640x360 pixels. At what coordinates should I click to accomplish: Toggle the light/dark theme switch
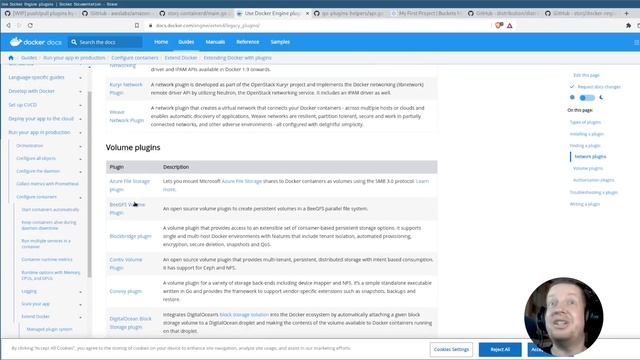(x=587, y=98)
